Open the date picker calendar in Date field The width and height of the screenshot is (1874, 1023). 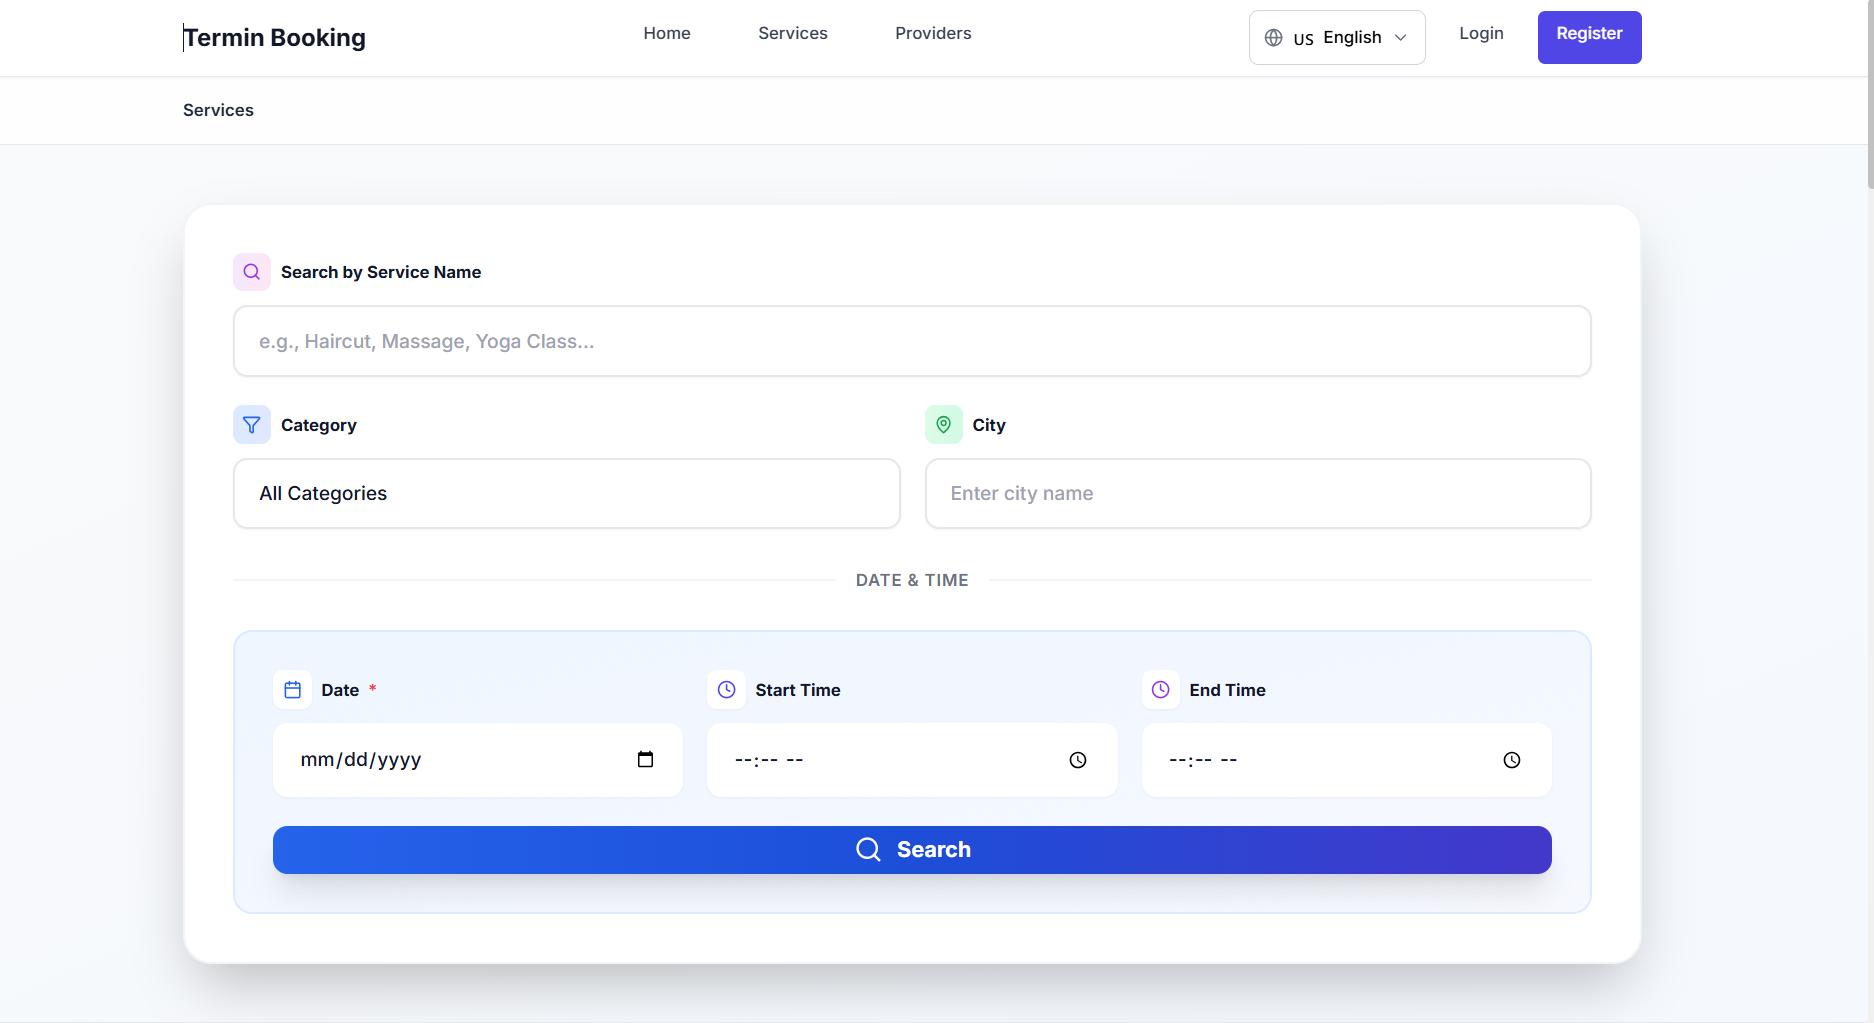(645, 760)
